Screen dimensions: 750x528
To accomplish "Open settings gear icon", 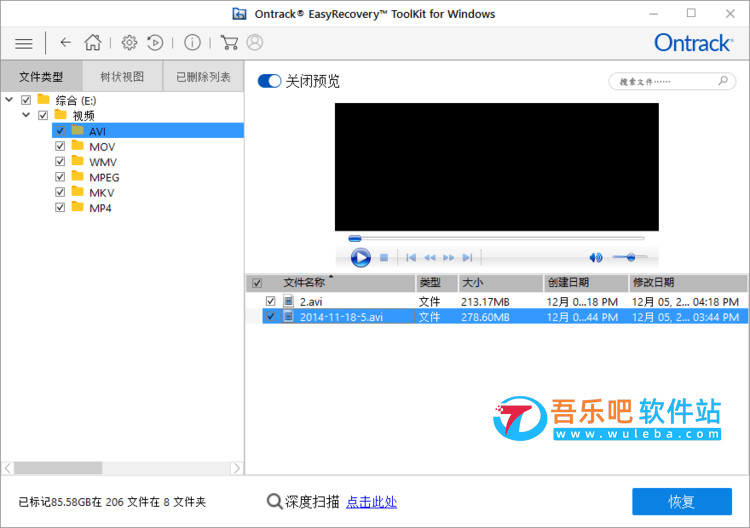I will pos(129,43).
